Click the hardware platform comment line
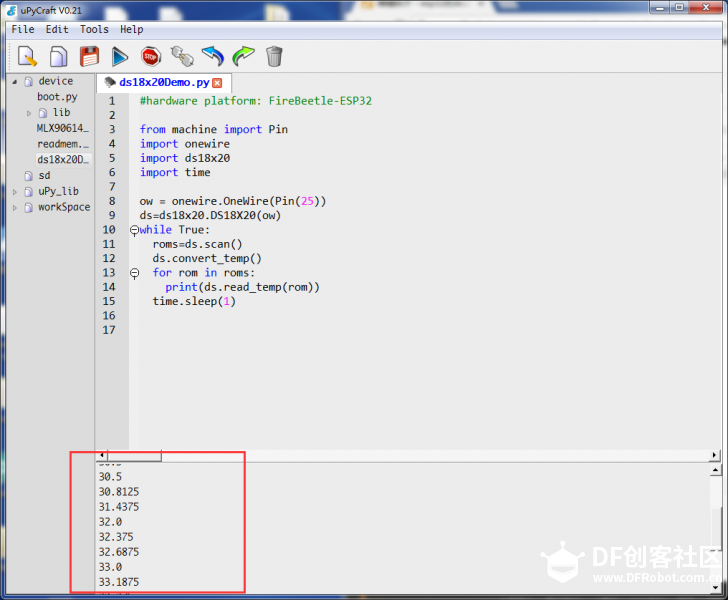728x600 pixels. tap(256, 101)
